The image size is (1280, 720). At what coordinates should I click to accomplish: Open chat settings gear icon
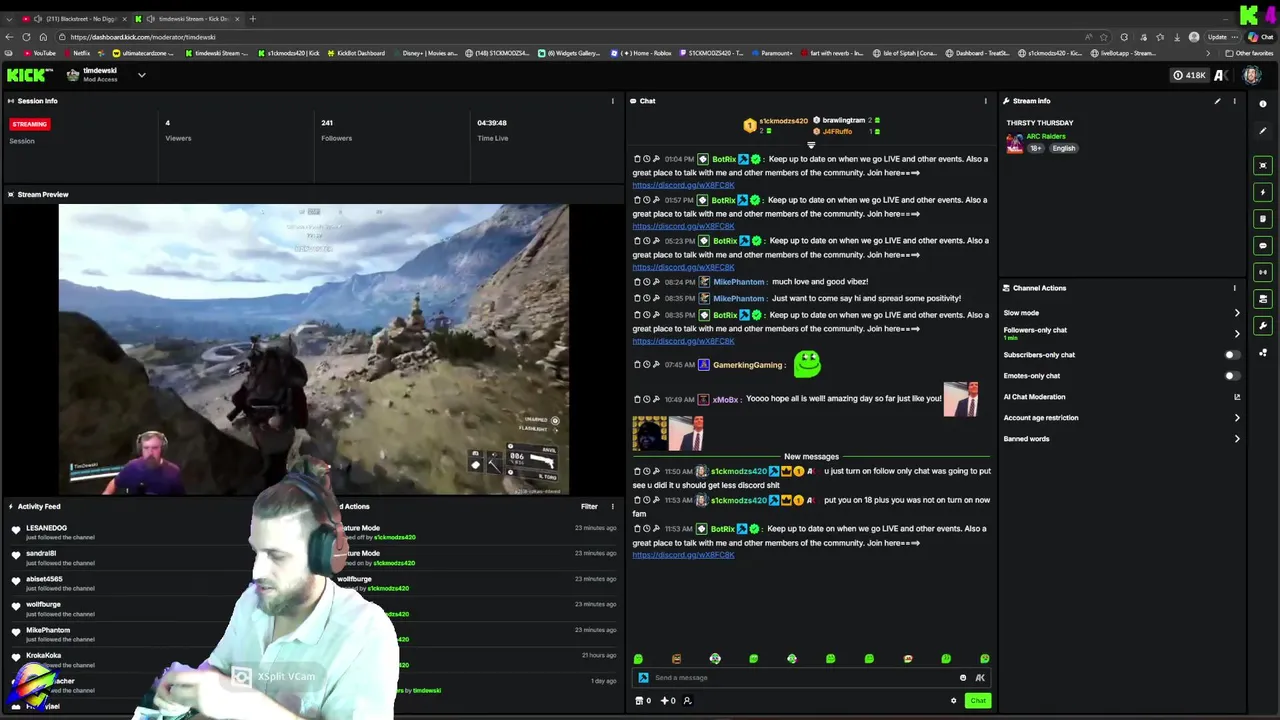click(x=953, y=701)
